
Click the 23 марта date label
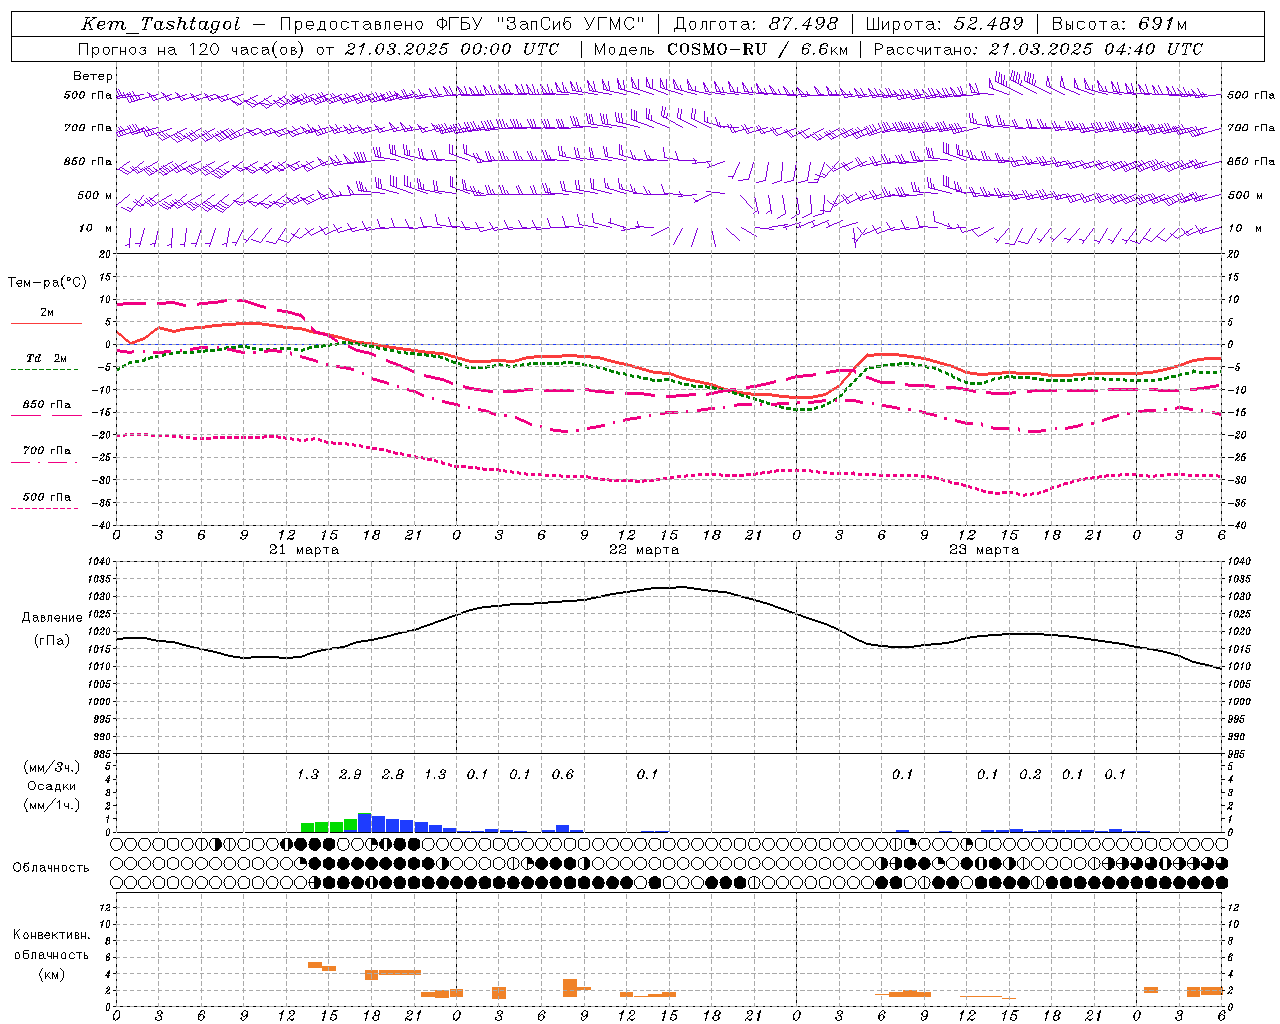984,550
